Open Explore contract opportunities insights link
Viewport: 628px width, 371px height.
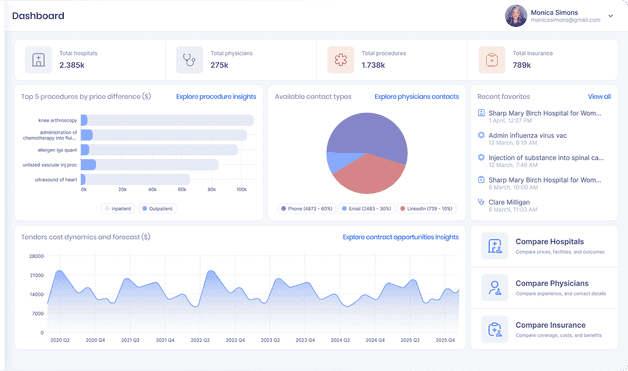click(401, 237)
